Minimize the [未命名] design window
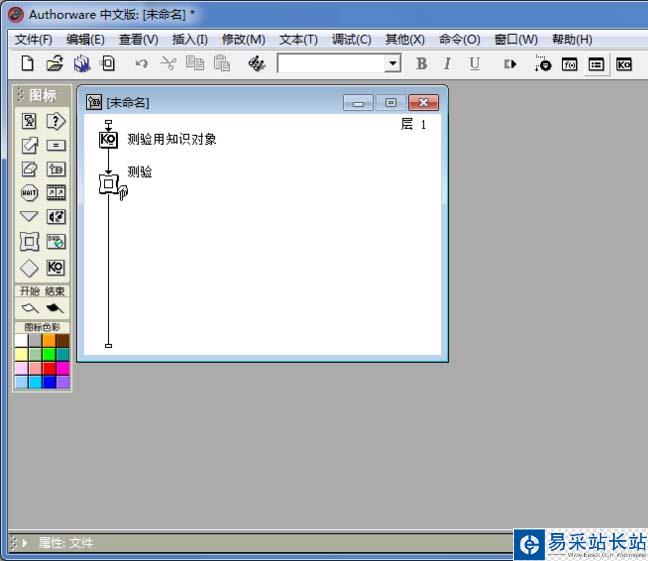The image size is (648, 561). 358,103
